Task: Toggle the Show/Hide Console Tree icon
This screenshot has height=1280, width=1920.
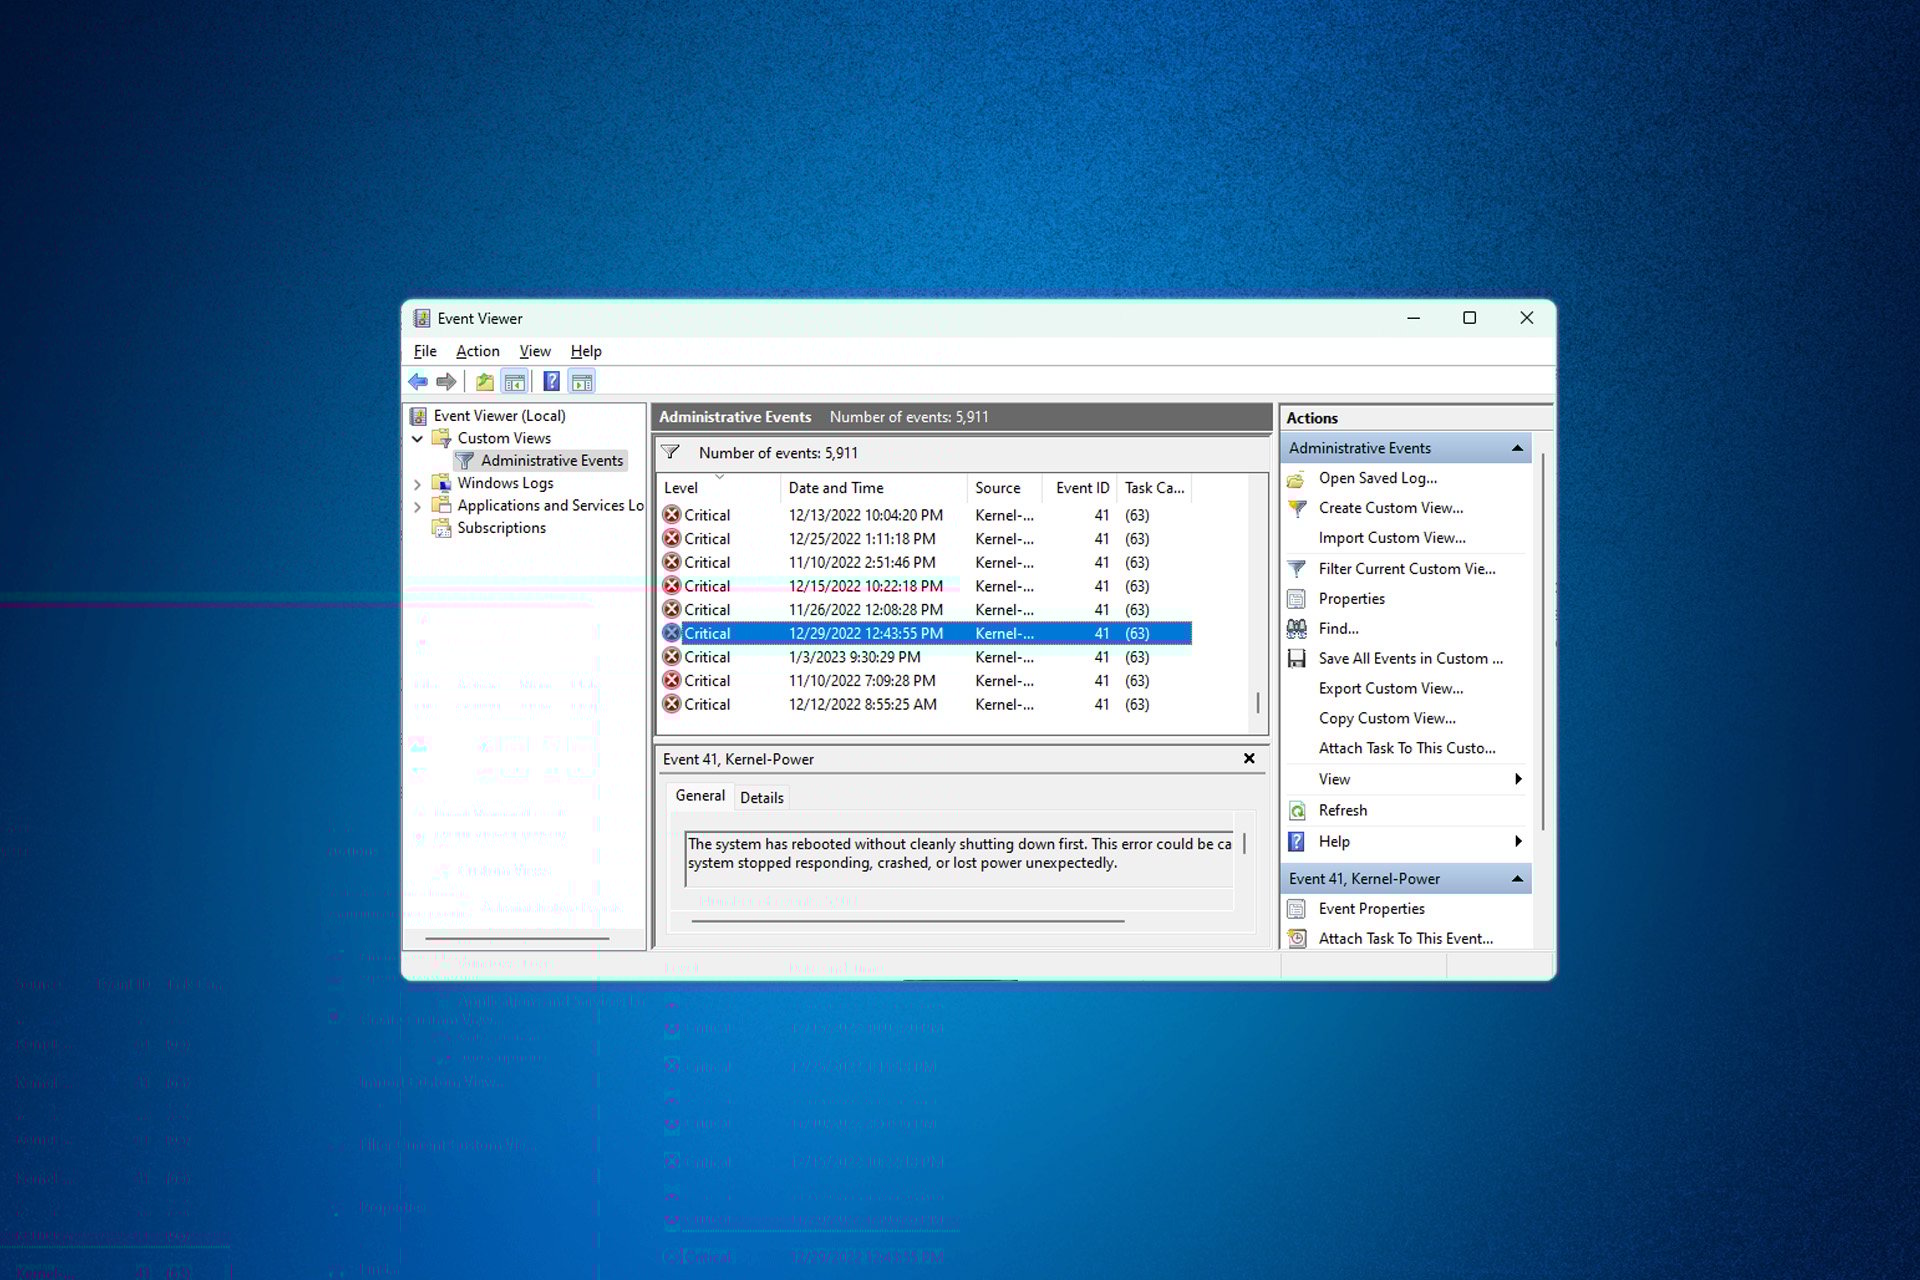Action: click(515, 381)
